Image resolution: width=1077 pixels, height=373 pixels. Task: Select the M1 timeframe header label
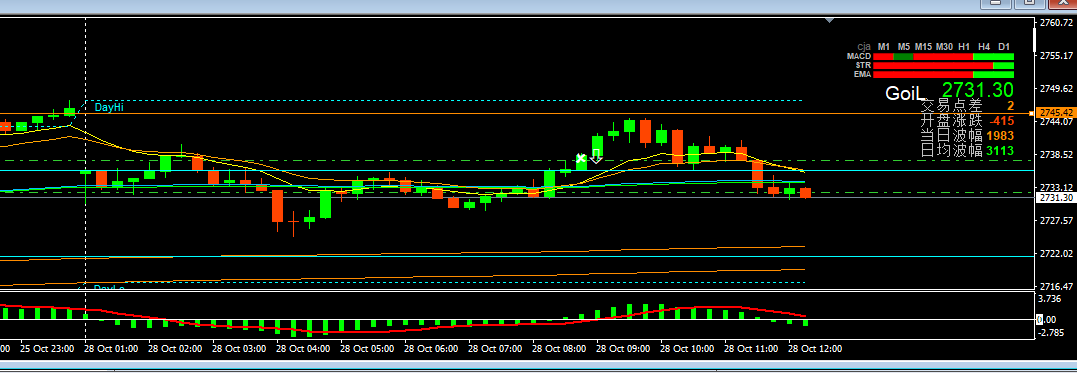(884, 46)
